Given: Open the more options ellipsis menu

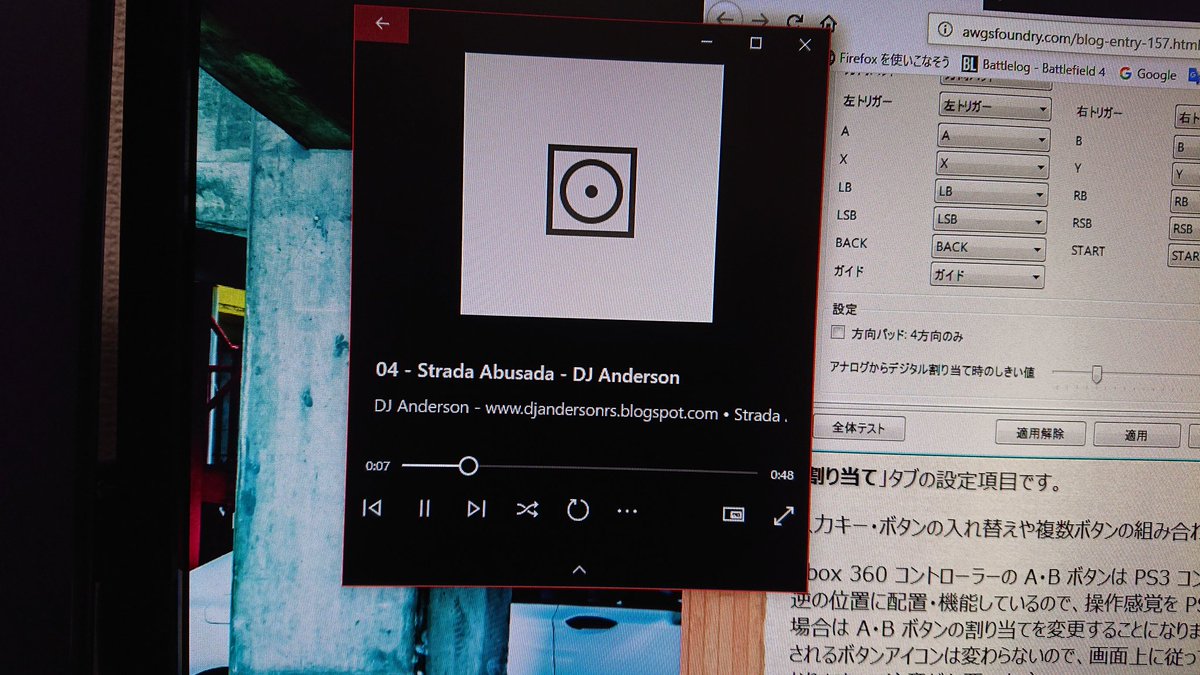Looking at the screenshot, I should pos(627,512).
